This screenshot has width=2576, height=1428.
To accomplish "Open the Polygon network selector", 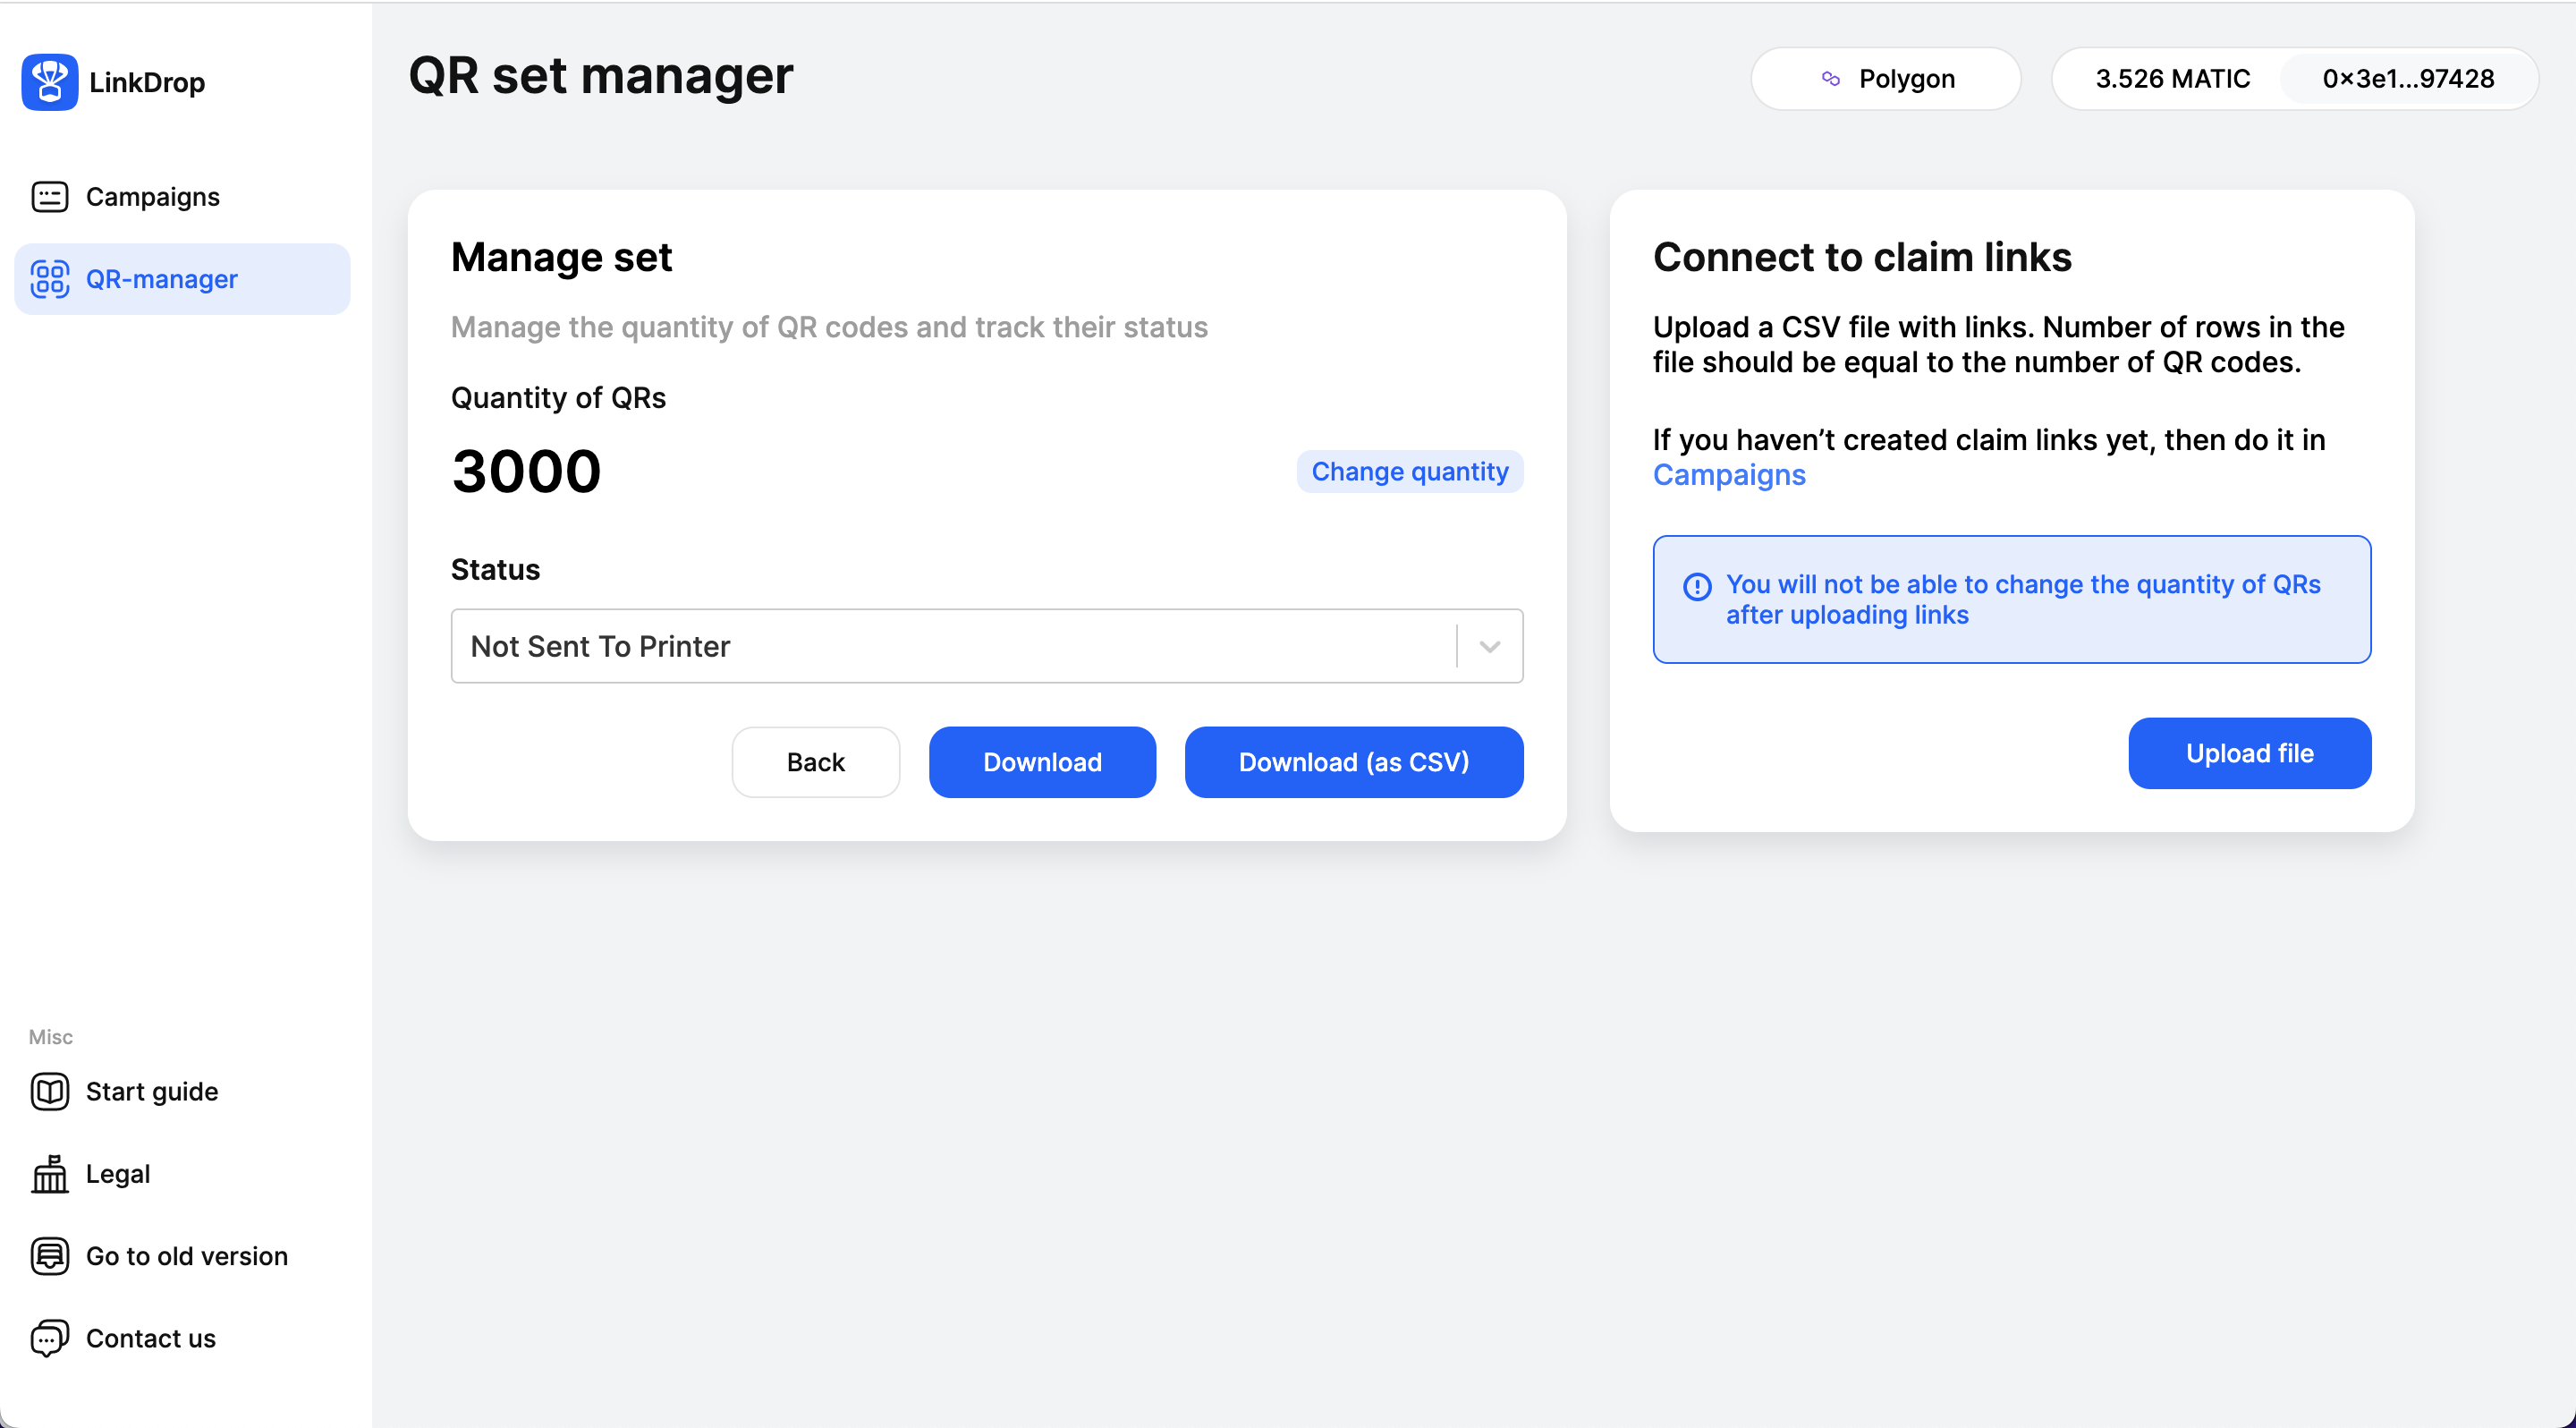I will click(1886, 79).
